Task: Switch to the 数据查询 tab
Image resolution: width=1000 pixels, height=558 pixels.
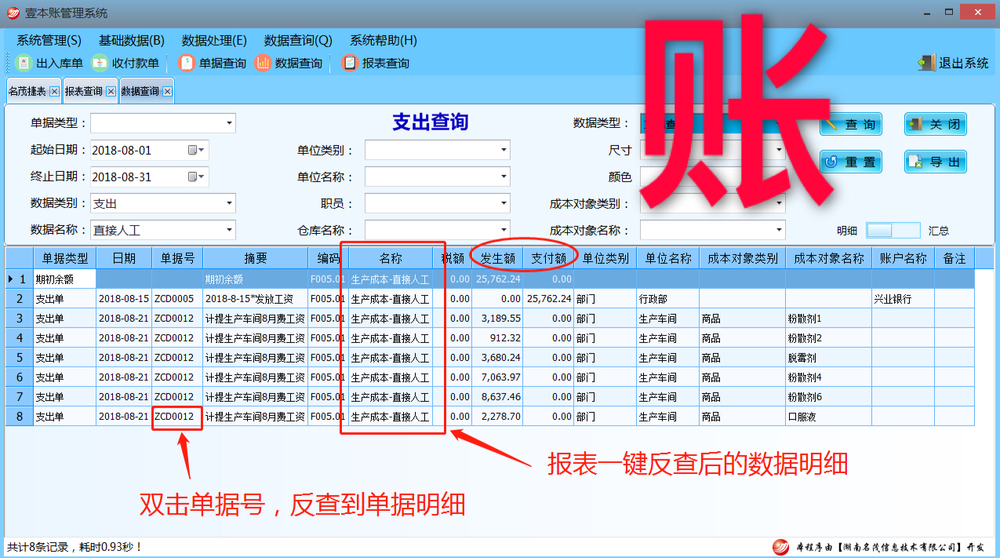Action: (140, 91)
